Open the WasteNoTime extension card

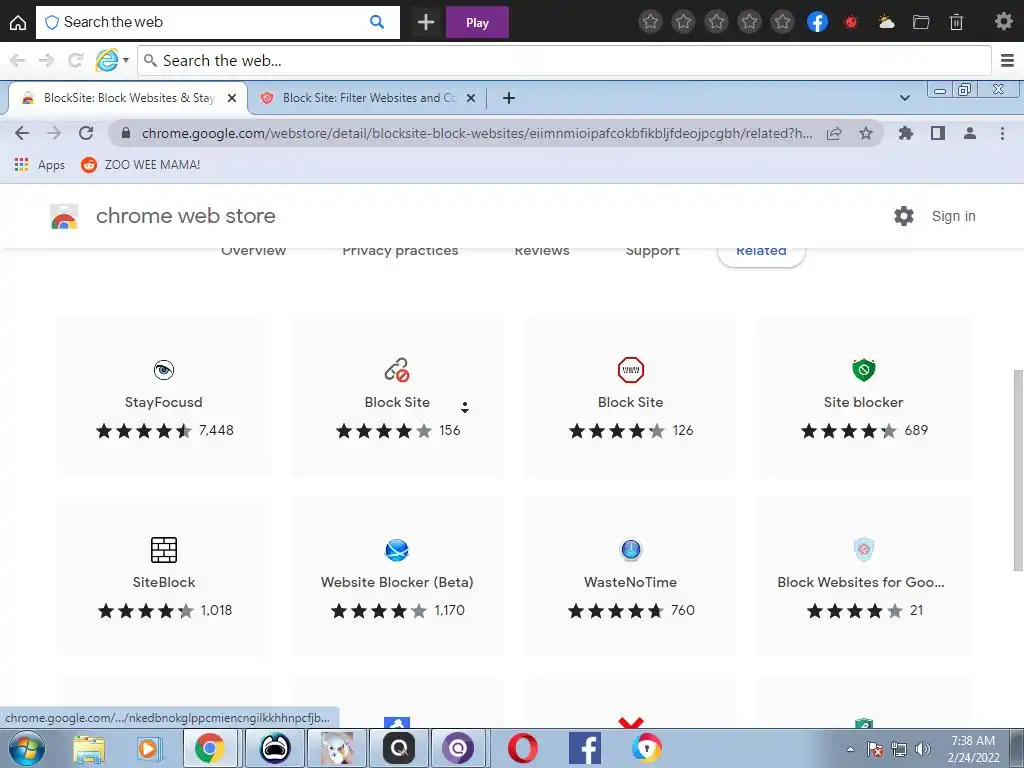pyautogui.click(x=630, y=577)
